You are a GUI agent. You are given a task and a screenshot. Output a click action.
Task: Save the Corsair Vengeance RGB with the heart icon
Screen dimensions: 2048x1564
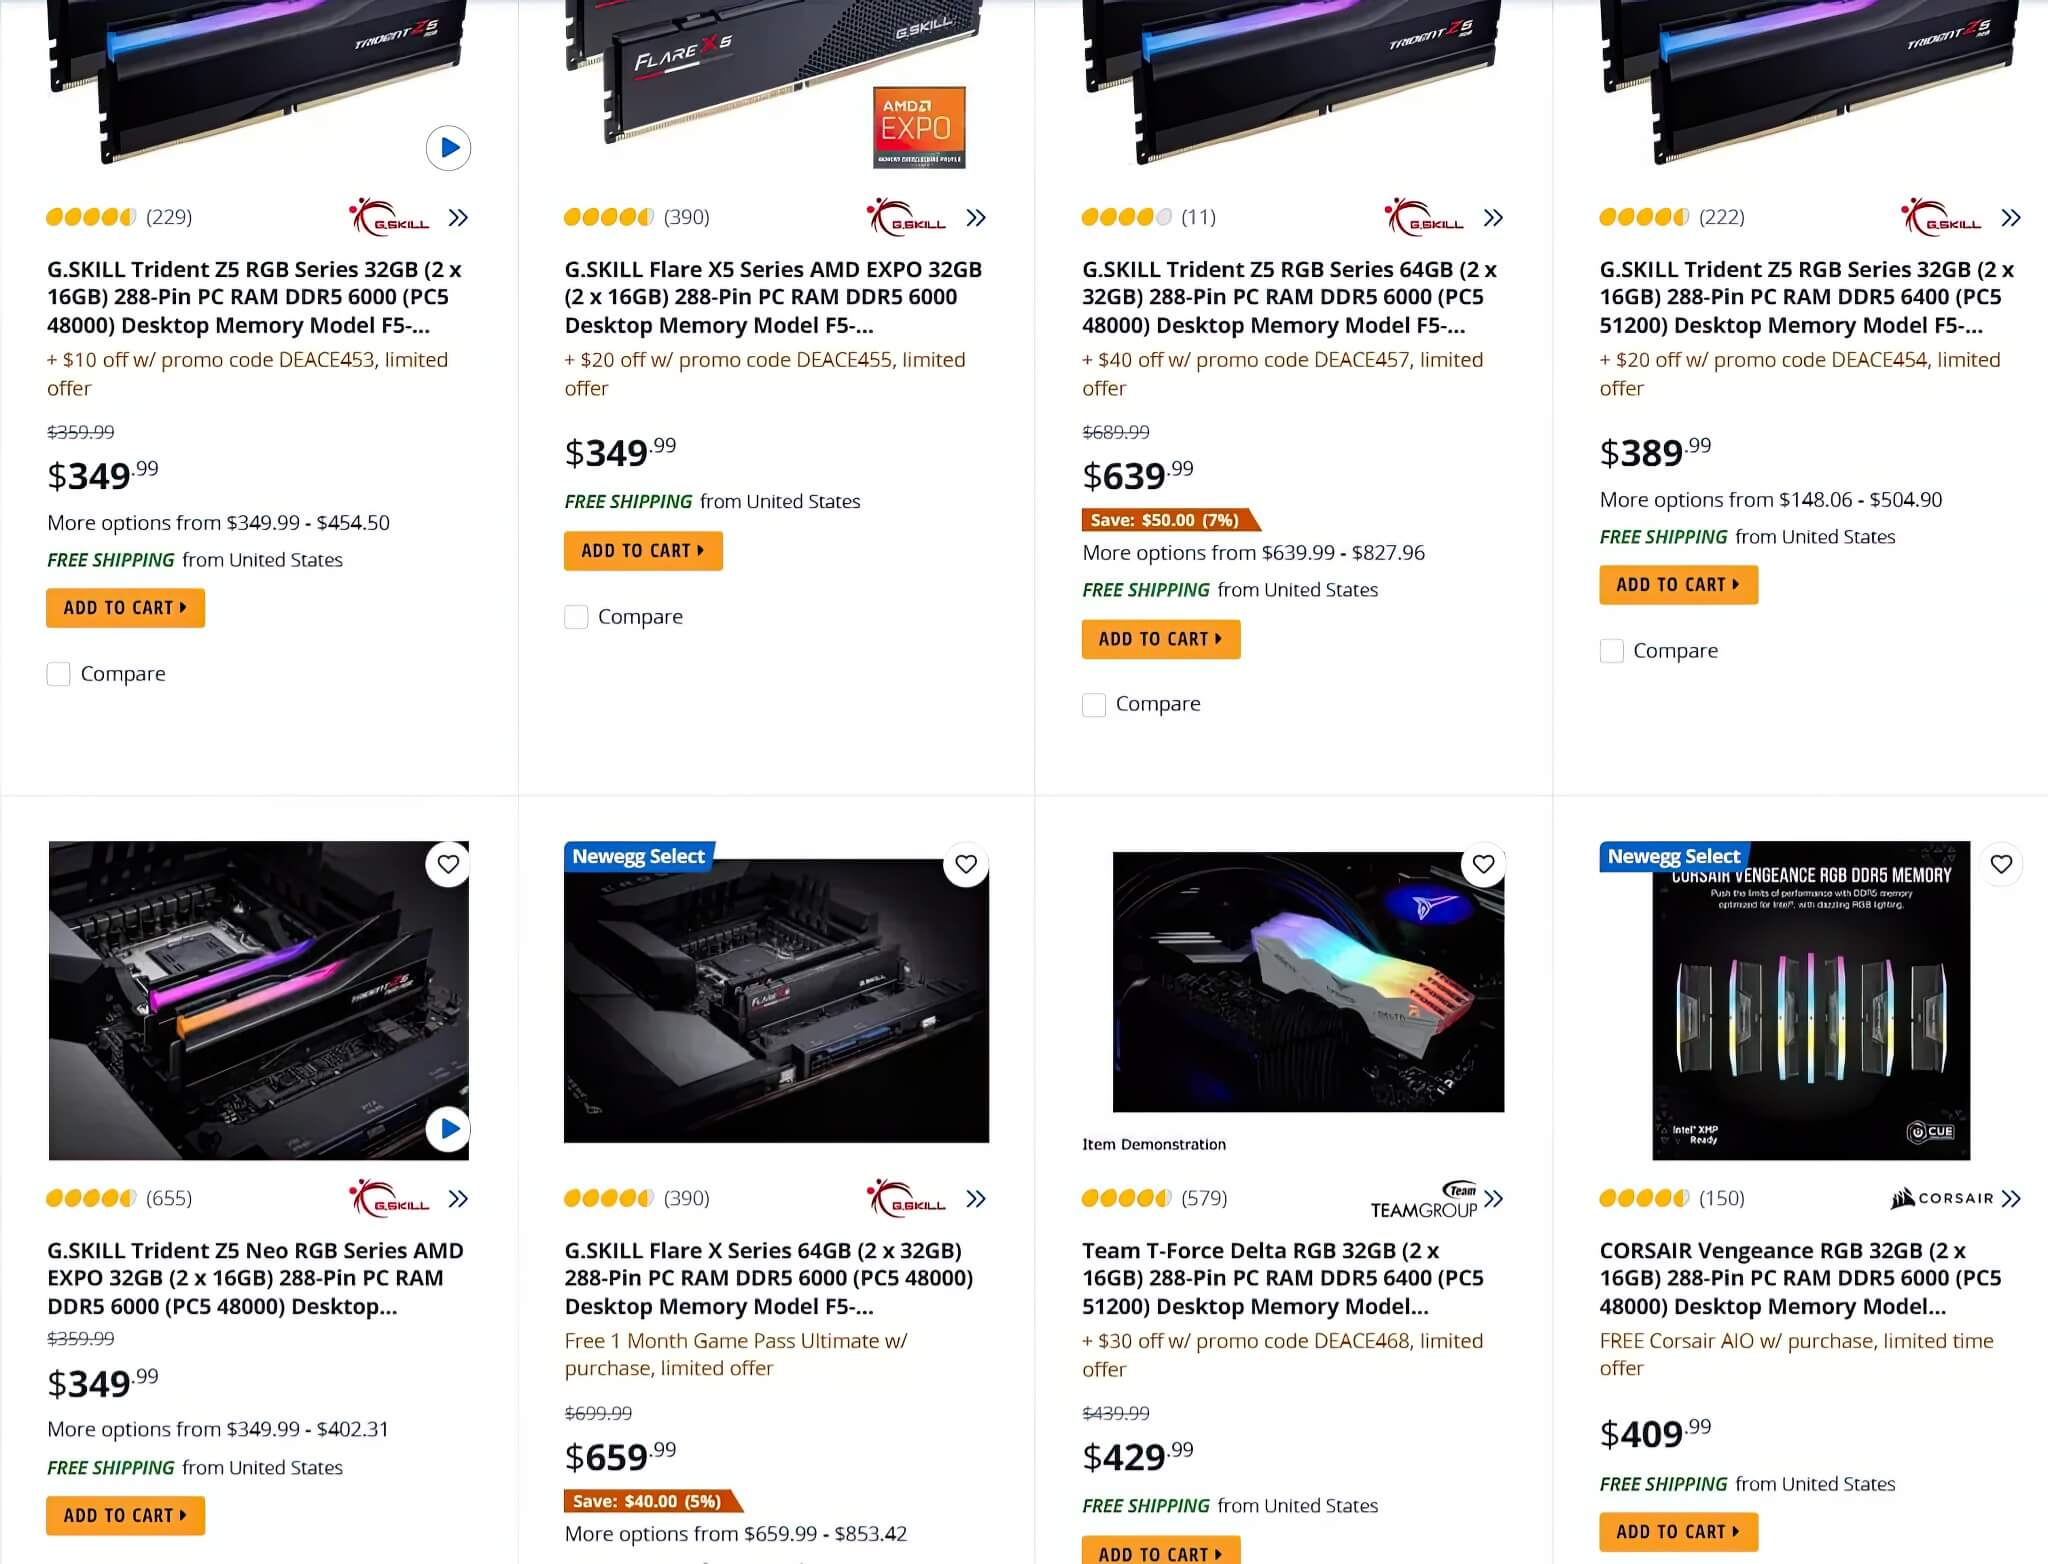point(2001,863)
